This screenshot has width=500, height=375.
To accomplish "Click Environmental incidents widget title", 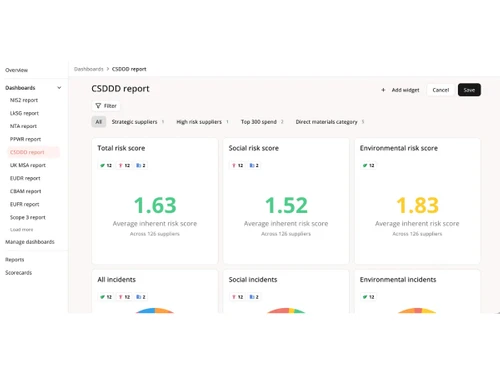I will pos(398,279).
